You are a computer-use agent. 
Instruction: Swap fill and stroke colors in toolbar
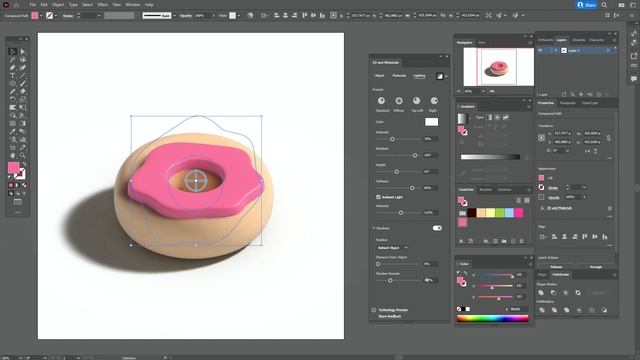(24, 164)
